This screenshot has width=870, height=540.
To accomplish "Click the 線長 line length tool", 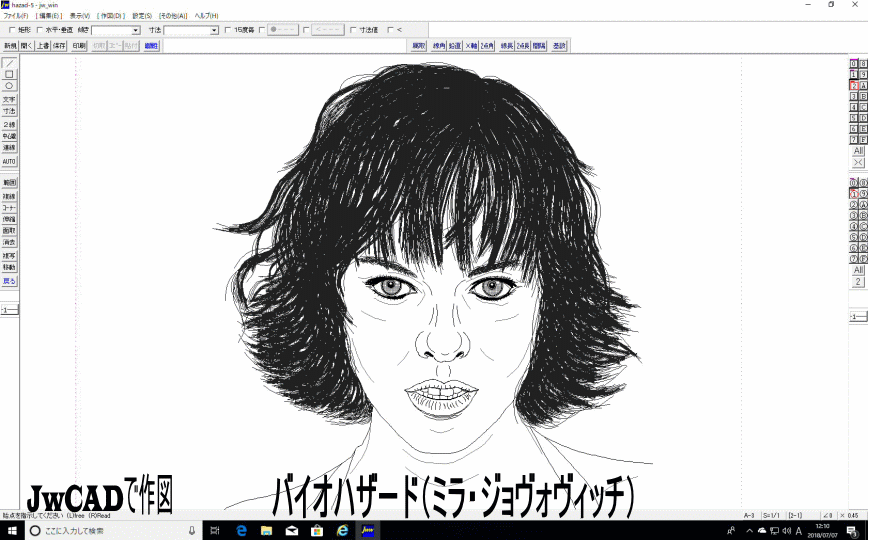I will click(x=507, y=46).
